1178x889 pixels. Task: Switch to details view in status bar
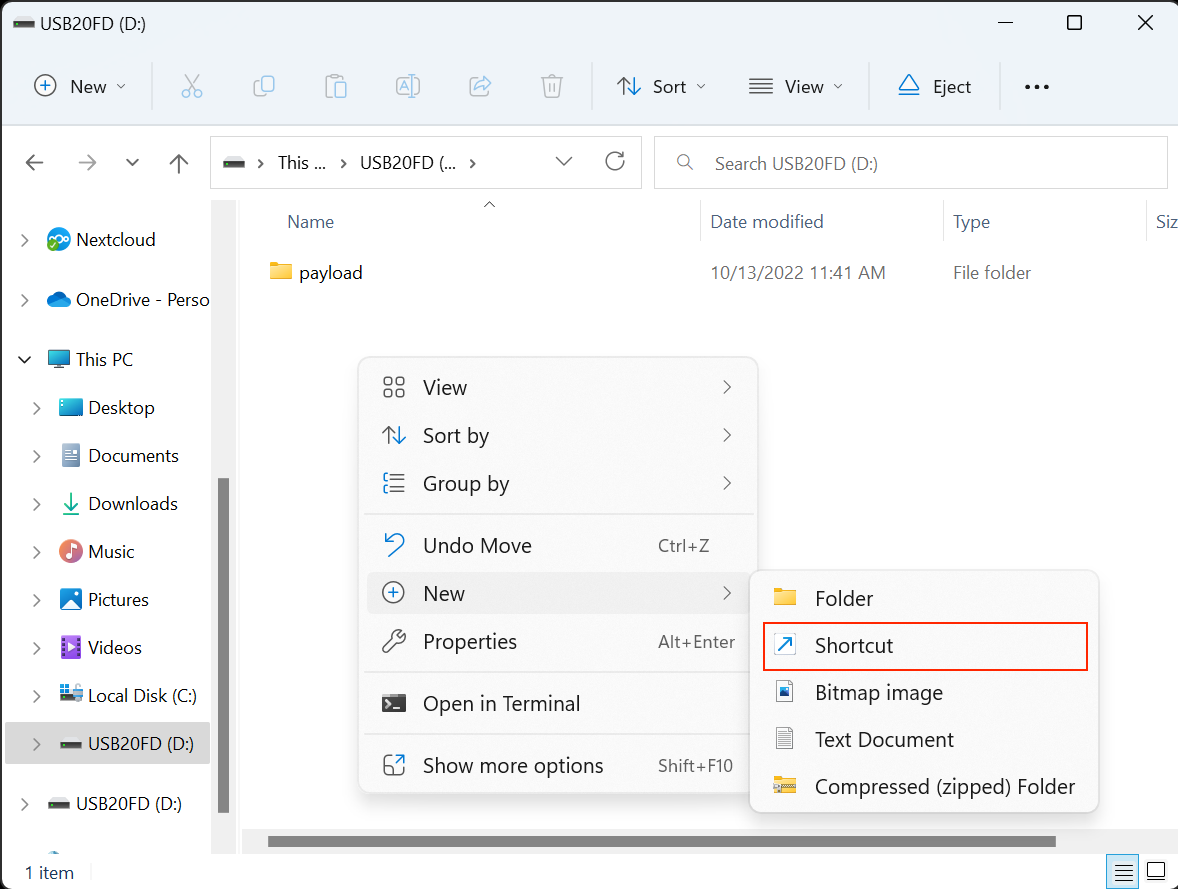(x=1124, y=870)
